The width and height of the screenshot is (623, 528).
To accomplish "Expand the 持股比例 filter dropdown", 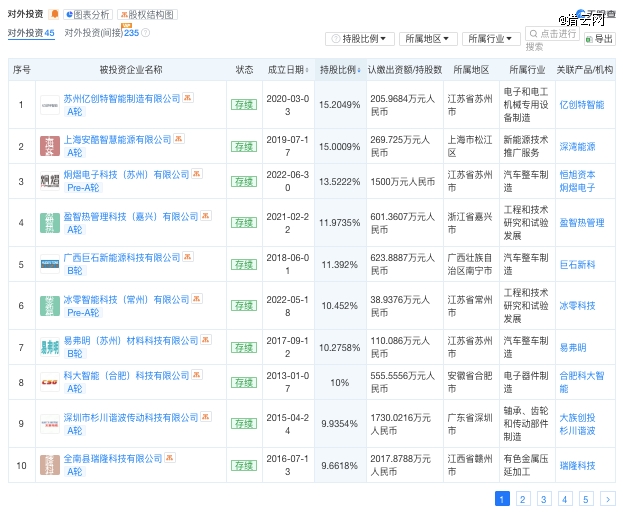I will (x=360, y=39).
